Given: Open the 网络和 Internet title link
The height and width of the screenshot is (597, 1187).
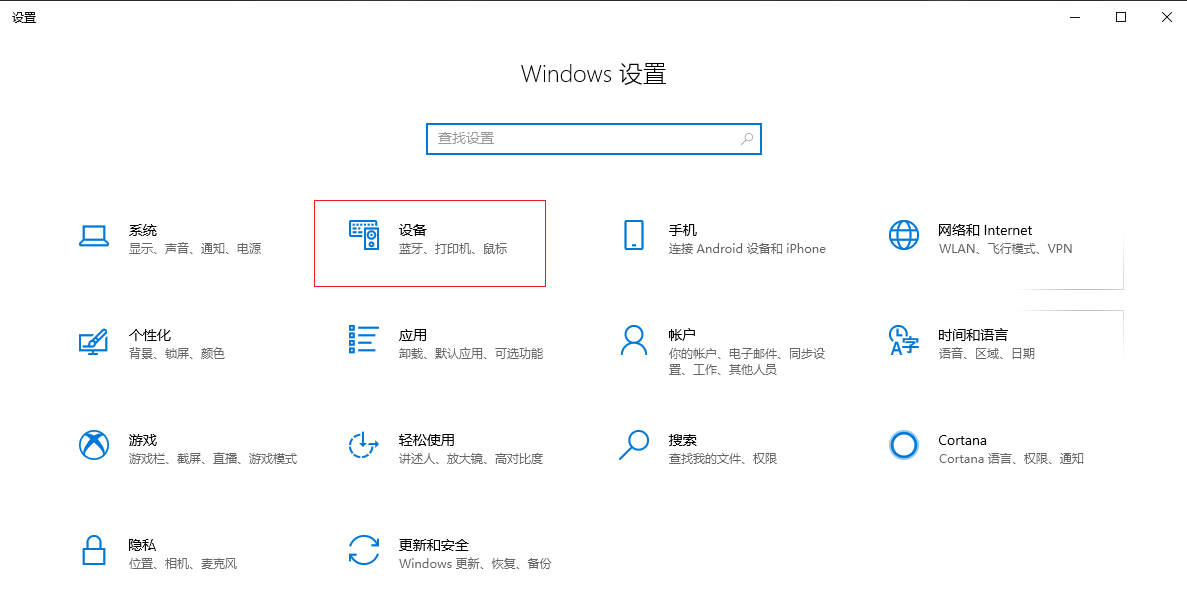Looking at the screenshot, I should 984,230.
